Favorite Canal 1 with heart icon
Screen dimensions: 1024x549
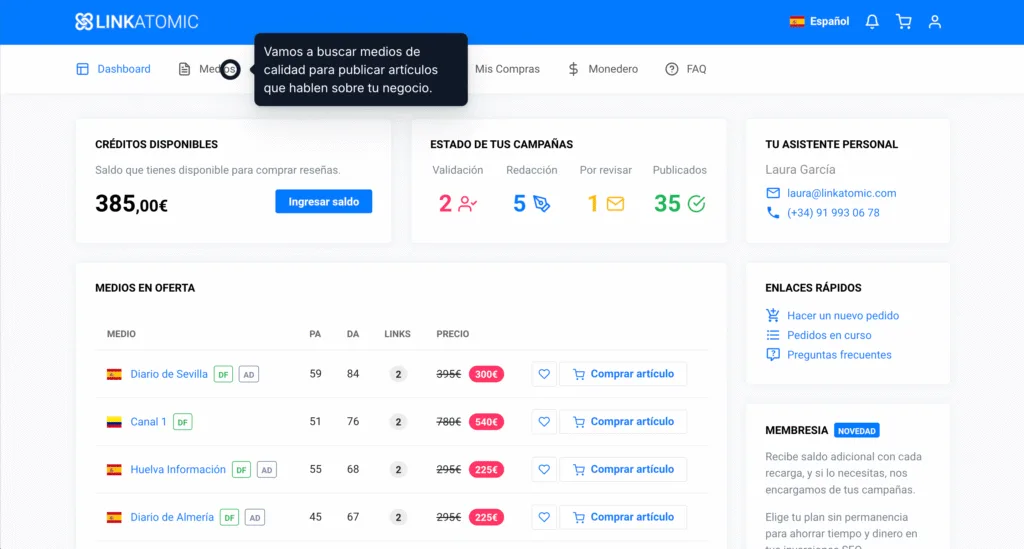pos(544,422)
